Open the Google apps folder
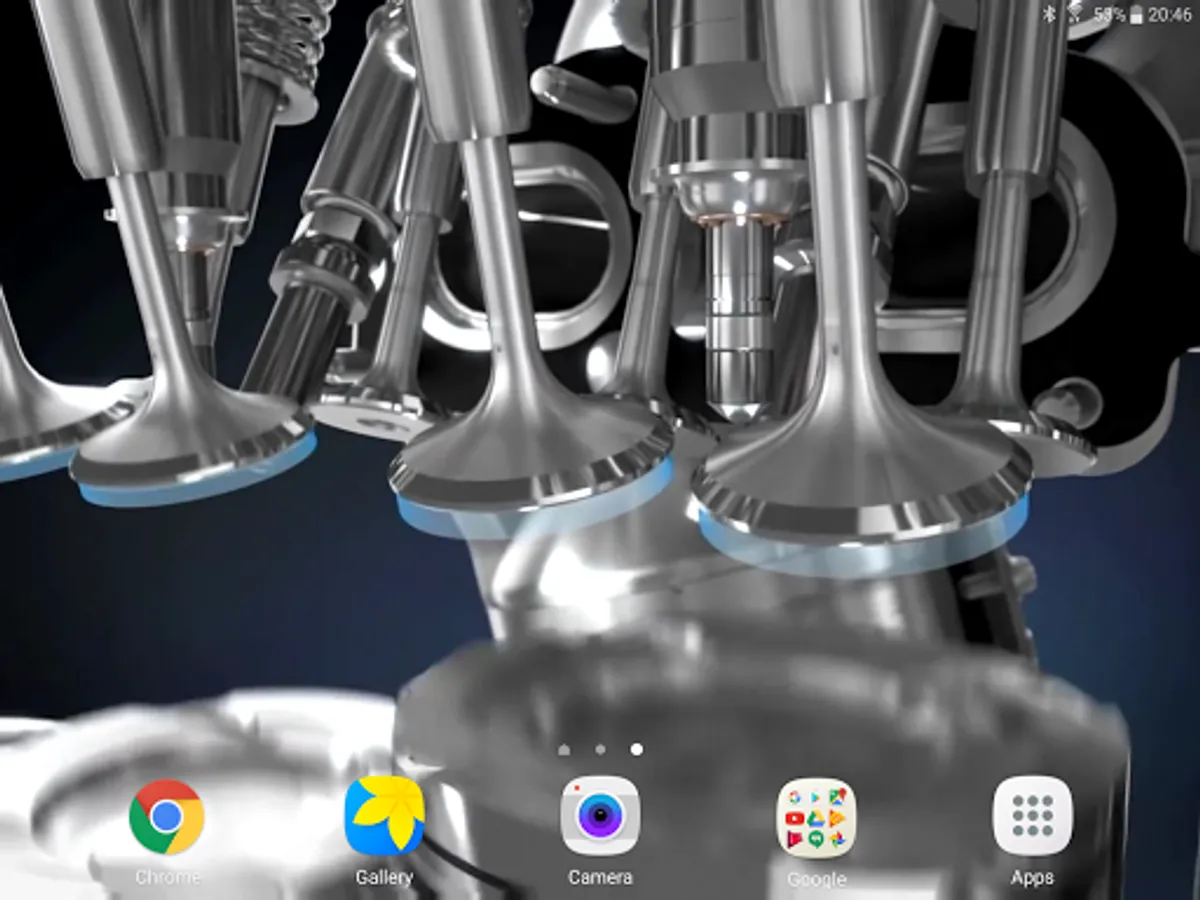The height and width of the screenshot is (900, 1200). [816, 817]
